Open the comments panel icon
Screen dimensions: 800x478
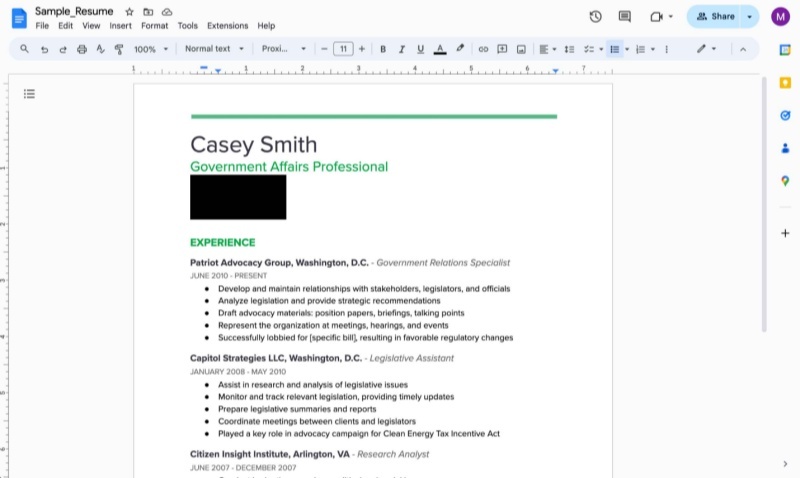pyautogui.click(x=625, y=16)
